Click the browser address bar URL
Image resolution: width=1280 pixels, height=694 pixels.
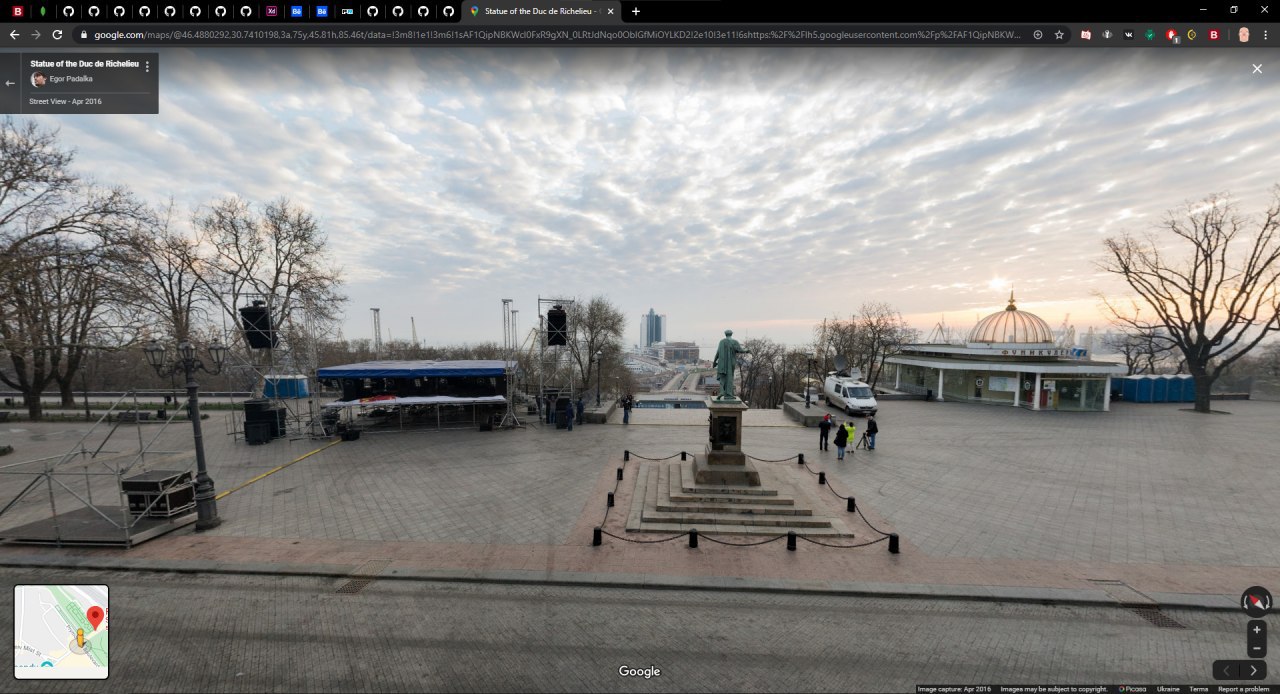point(557,34)
